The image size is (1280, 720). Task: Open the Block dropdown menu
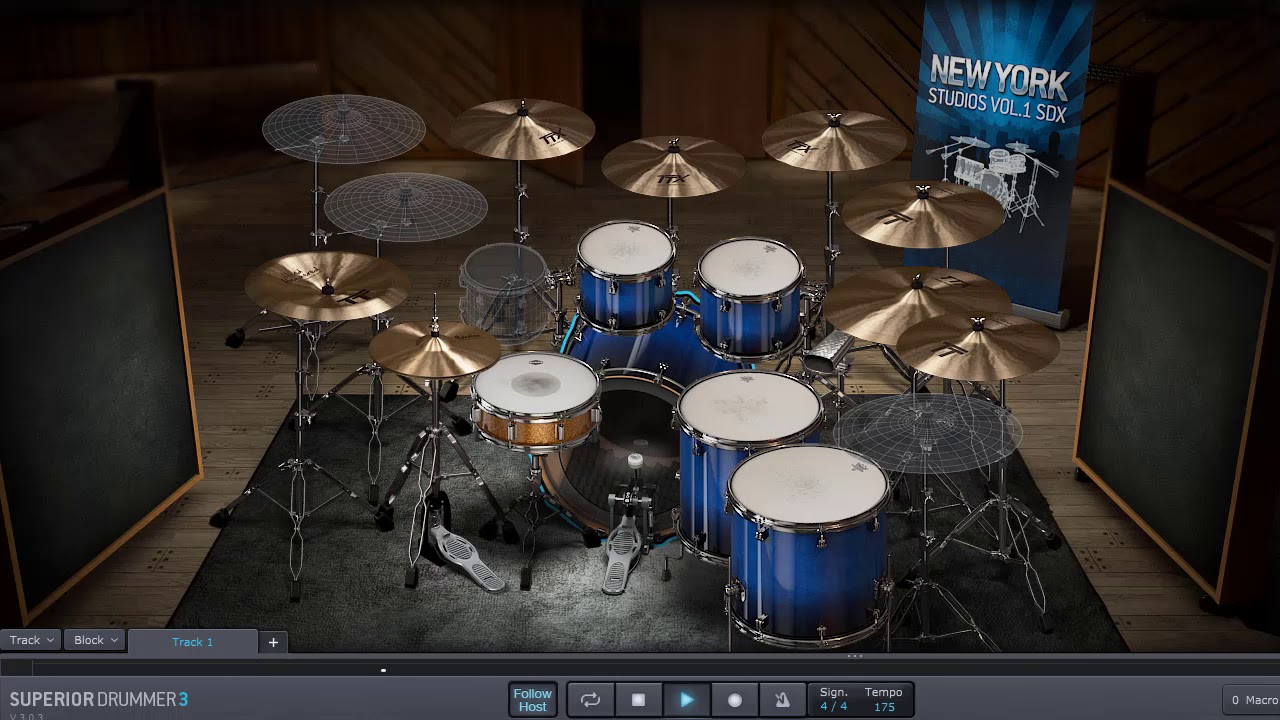[x=96, y=640]
